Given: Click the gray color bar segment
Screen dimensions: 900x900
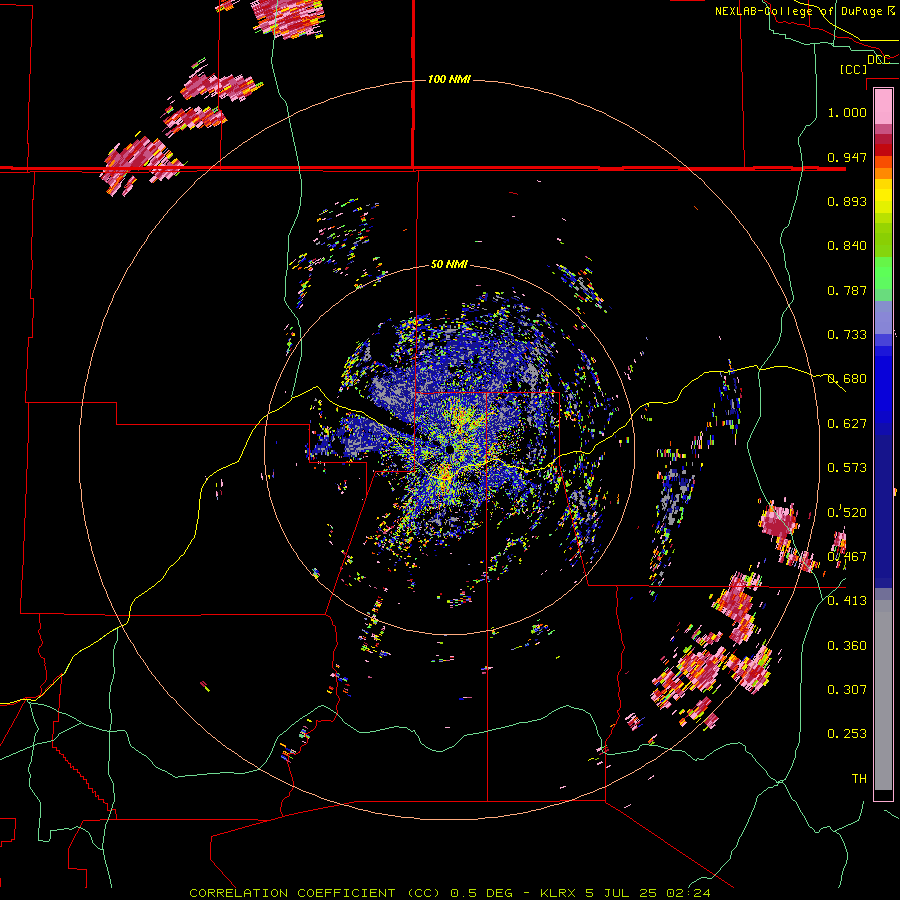Looking at the screenshot, I should tap(883, 695).
